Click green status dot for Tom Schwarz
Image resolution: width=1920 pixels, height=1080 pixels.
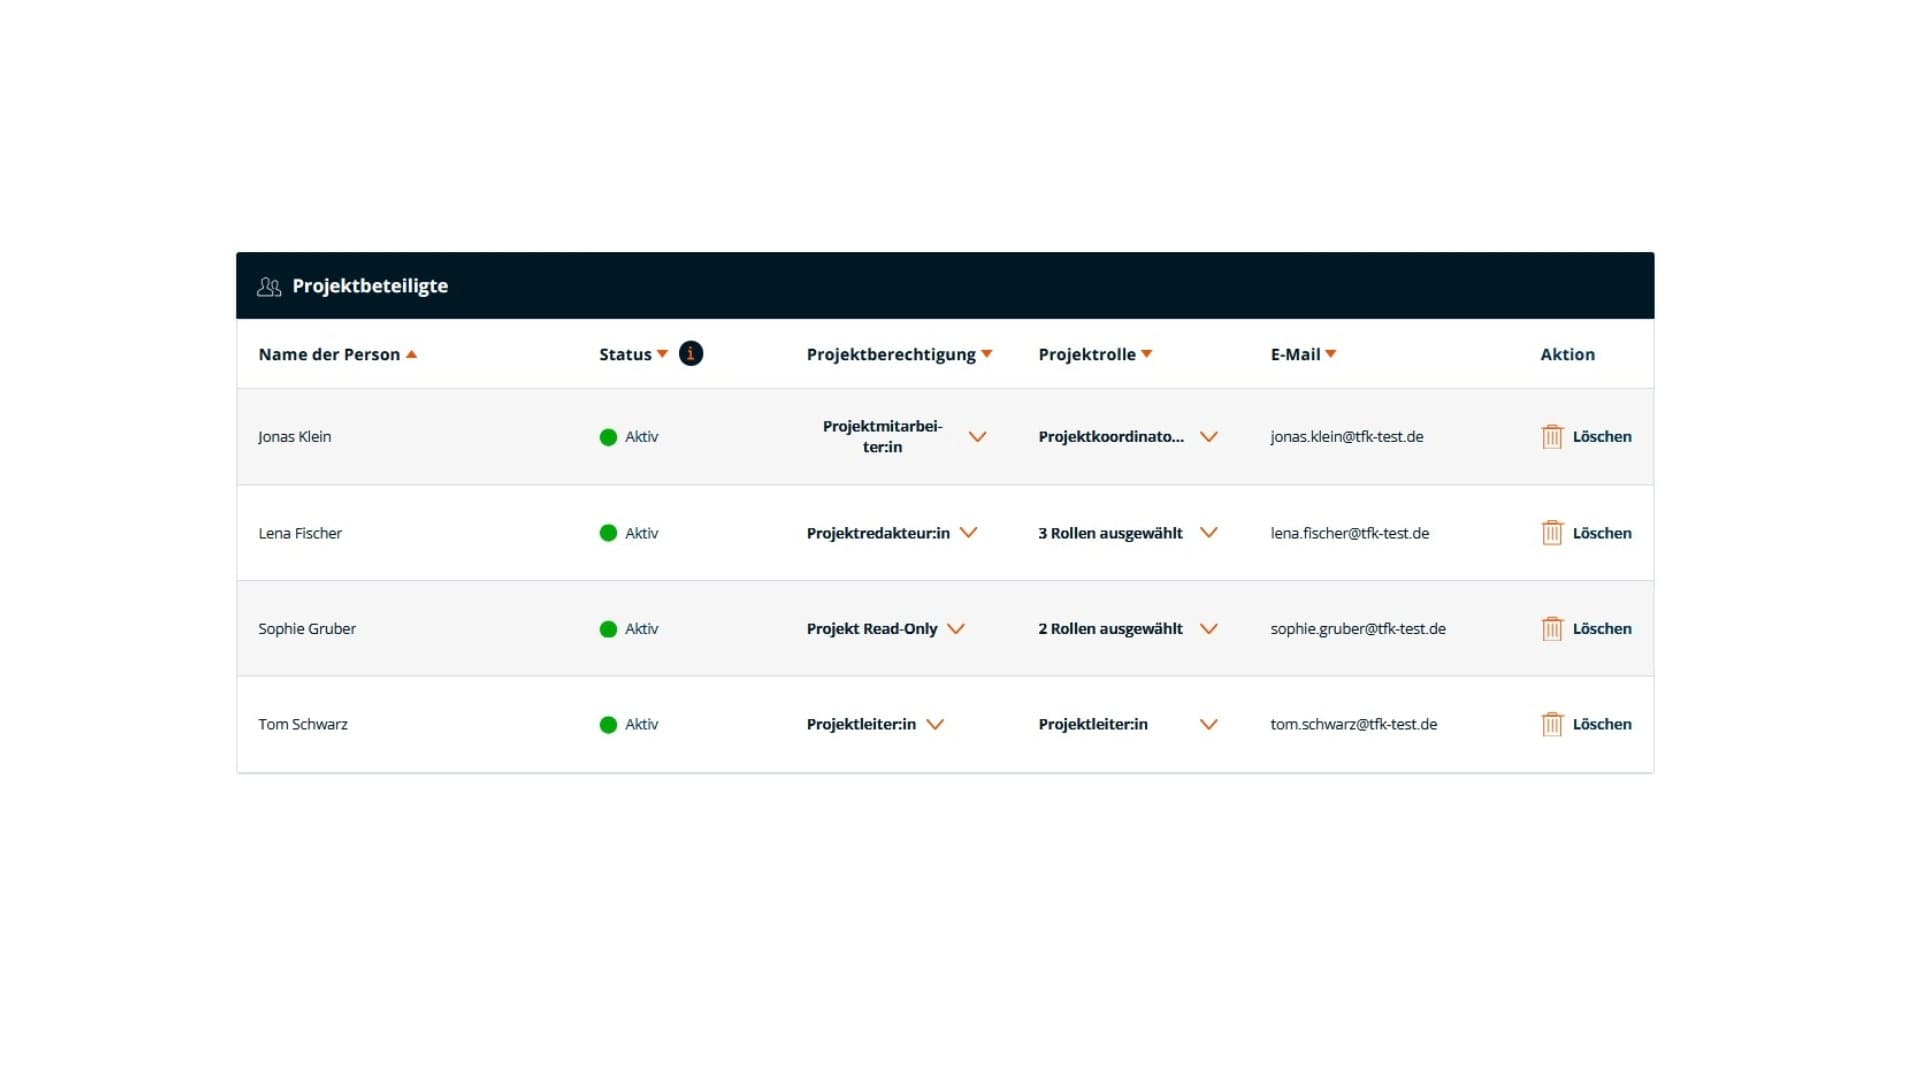(608, 725)
